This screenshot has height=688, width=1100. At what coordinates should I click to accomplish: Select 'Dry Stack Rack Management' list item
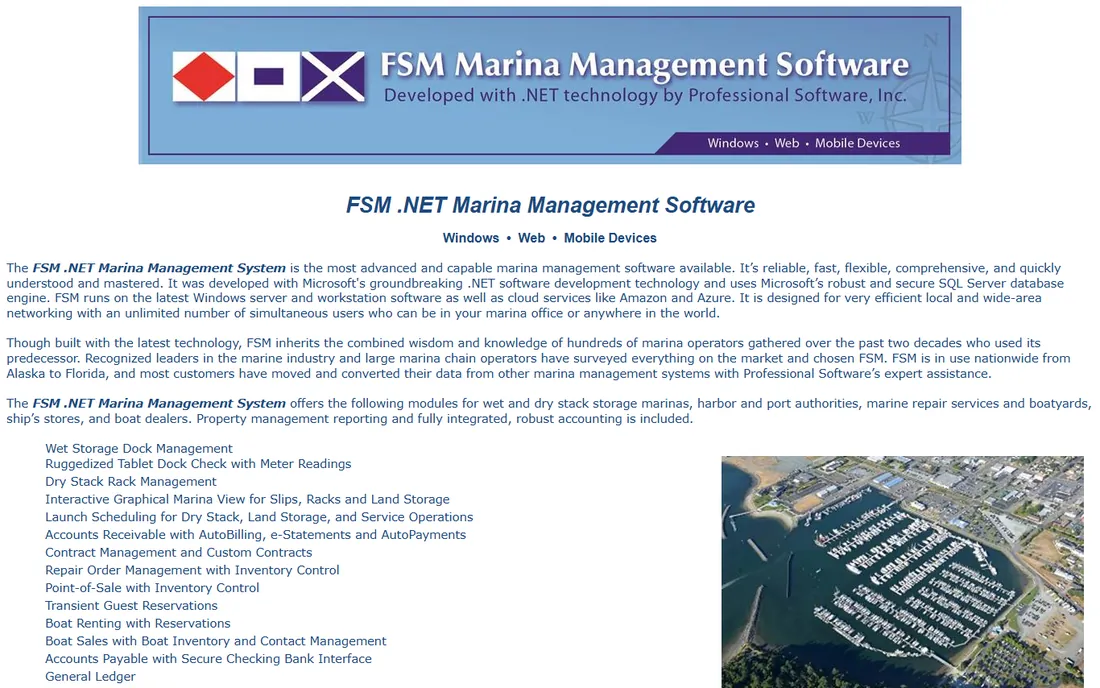click(130, 481)
